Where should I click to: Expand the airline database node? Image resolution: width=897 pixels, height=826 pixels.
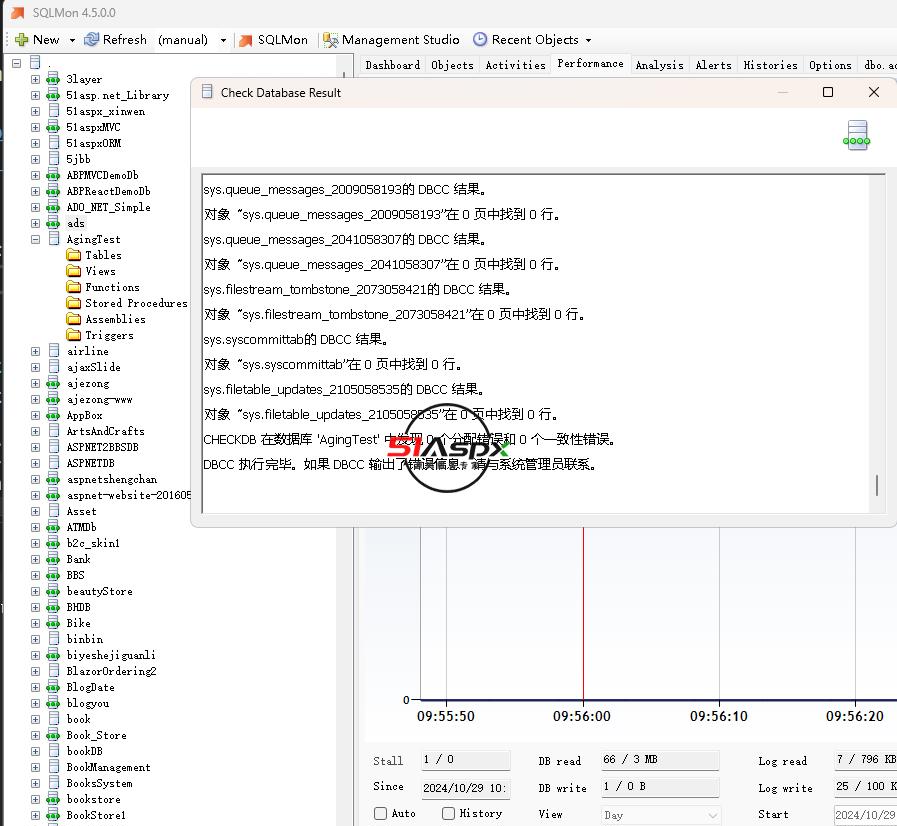(x=36, y=351)
